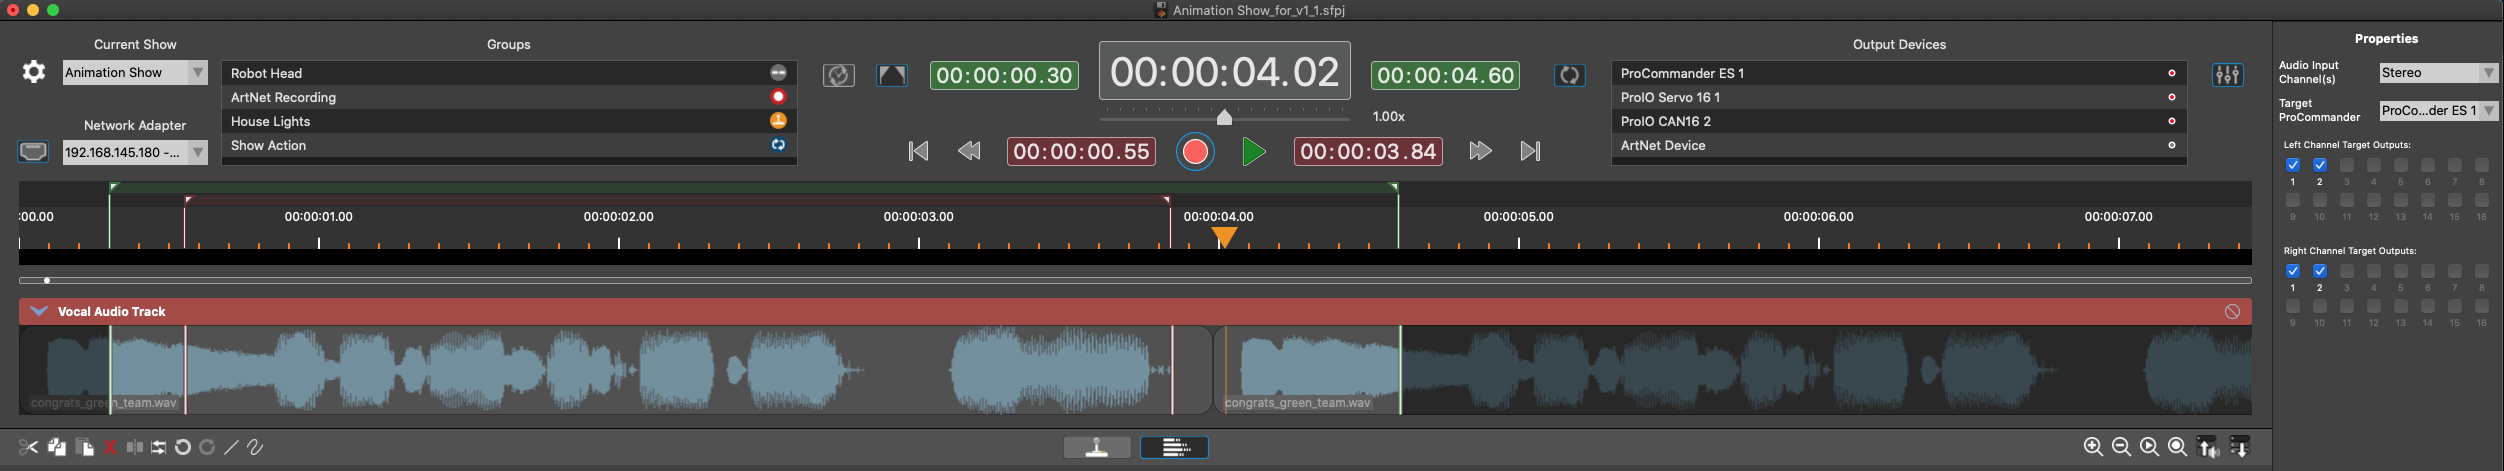Uncheck Right Channel output 1

[x=2292, y=271]
